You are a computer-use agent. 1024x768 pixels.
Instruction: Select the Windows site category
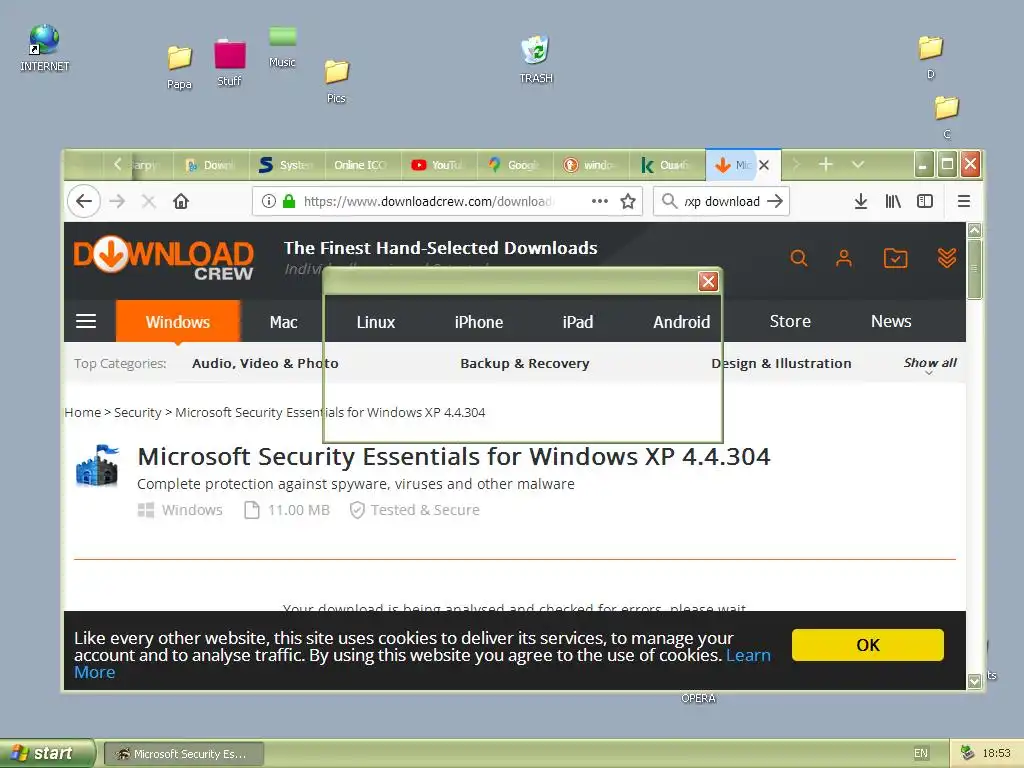178,321
